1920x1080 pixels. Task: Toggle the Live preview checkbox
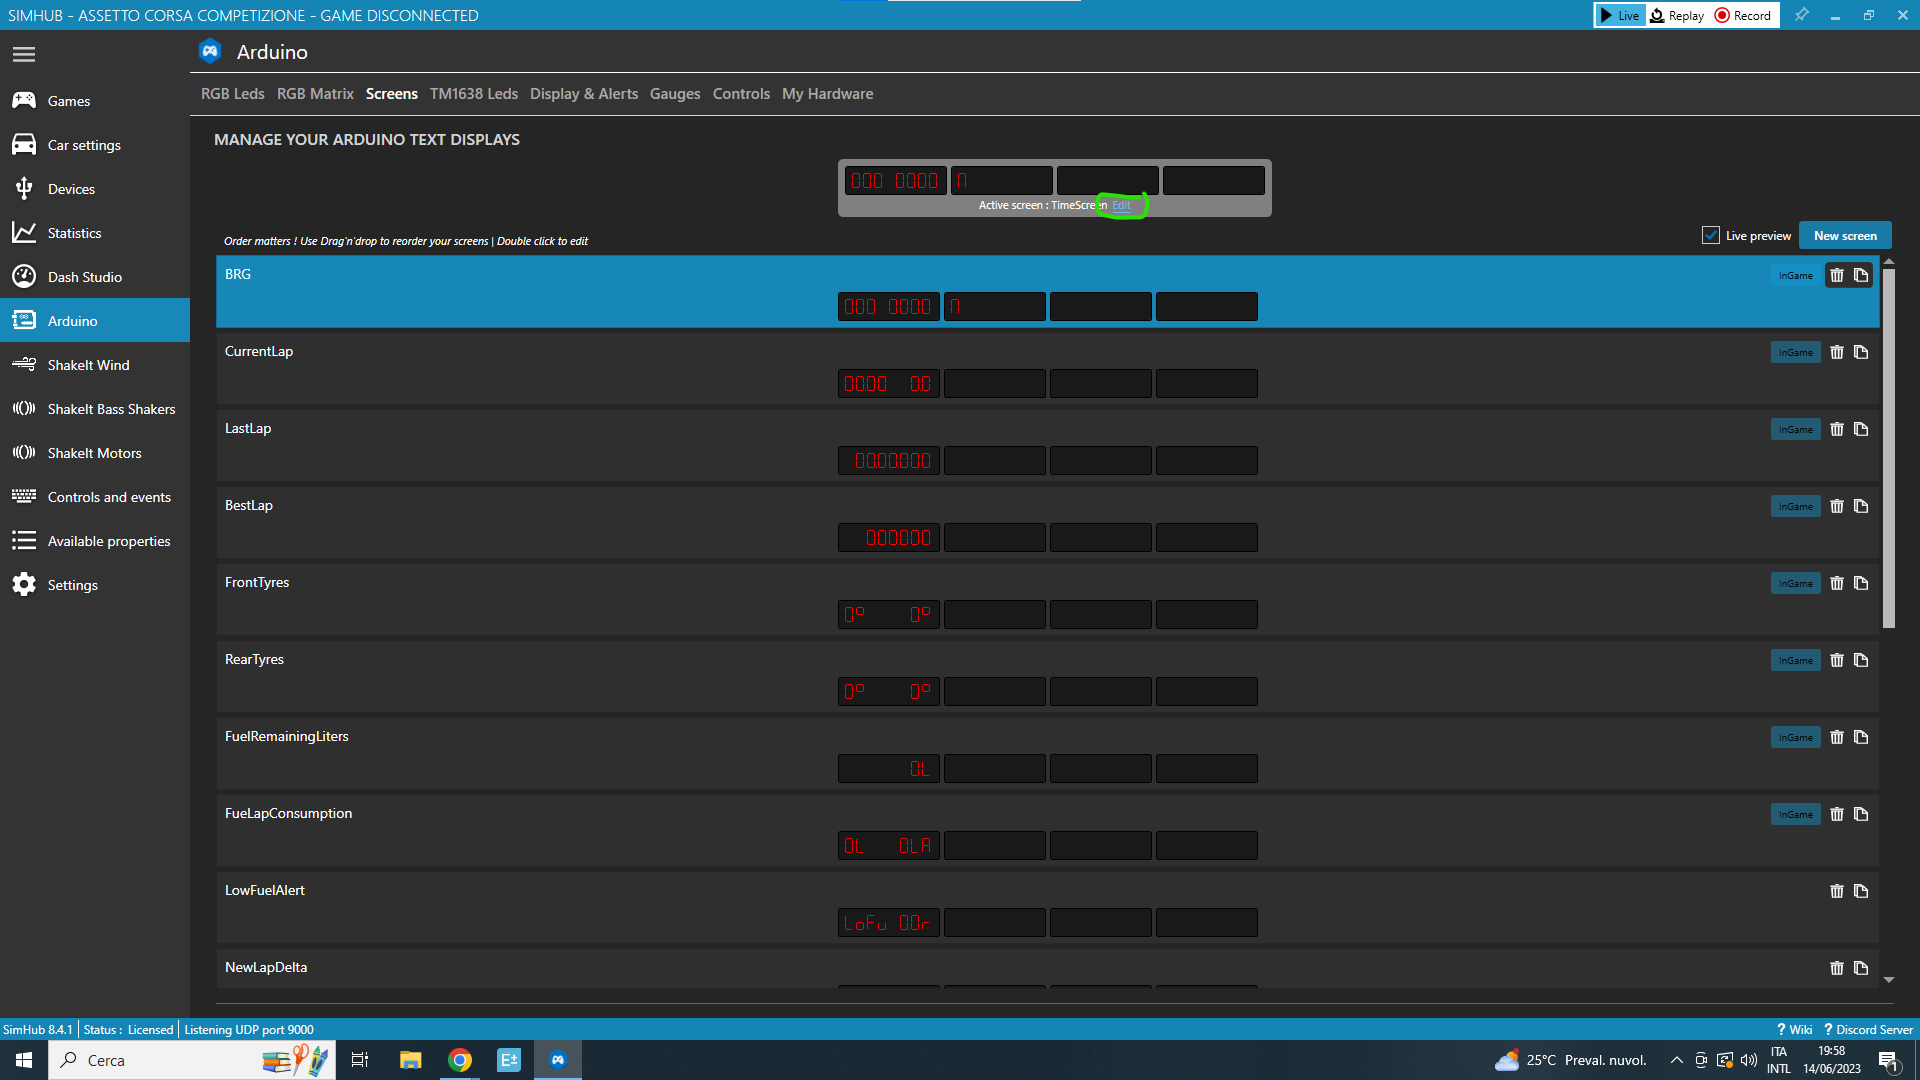pyautogui.click(x=1711, y=235)
